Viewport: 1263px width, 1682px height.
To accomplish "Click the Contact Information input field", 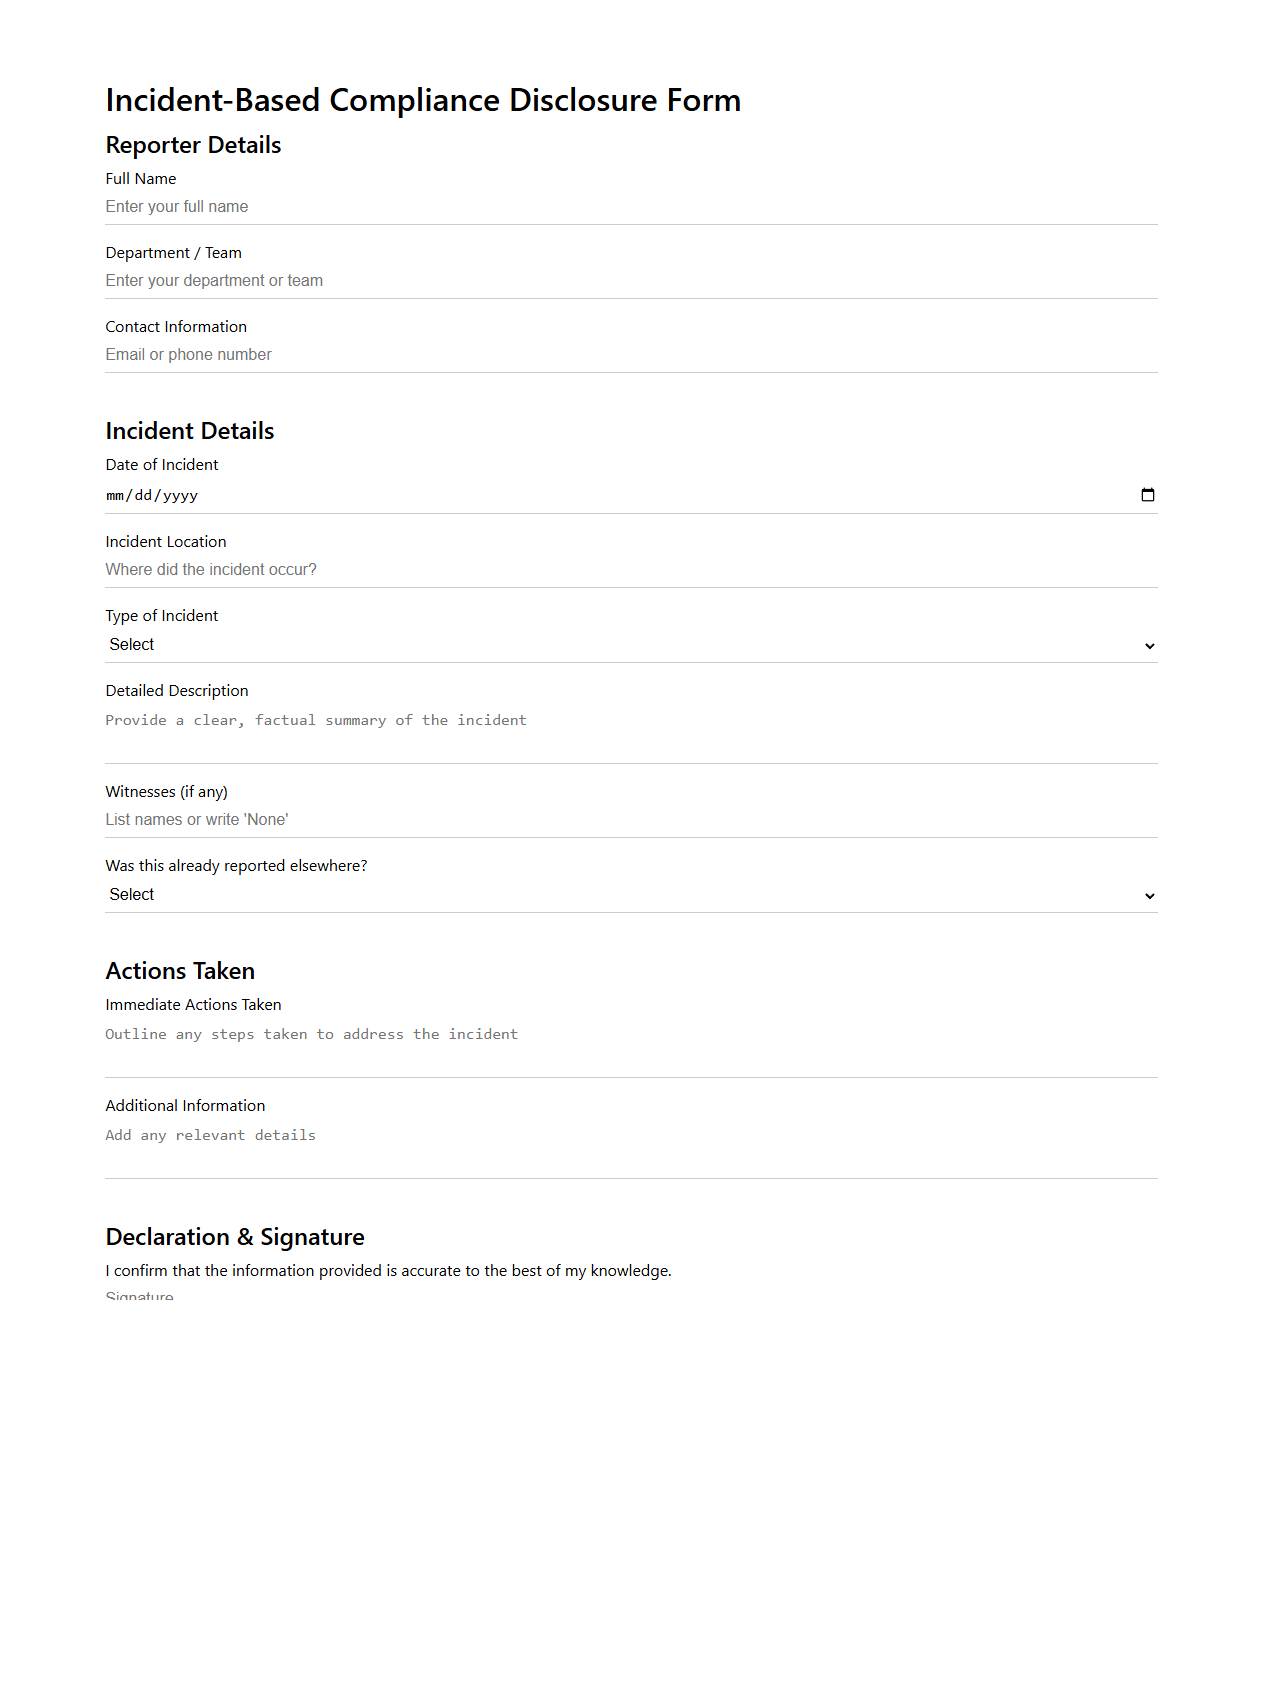I will coord(630,355).
